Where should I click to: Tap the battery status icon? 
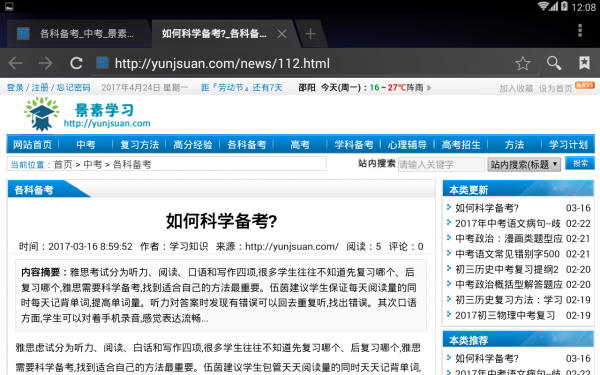[564, 6]
